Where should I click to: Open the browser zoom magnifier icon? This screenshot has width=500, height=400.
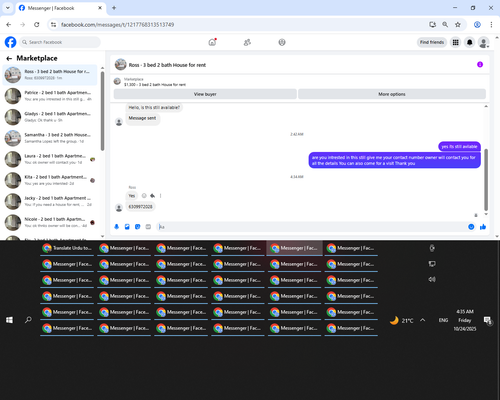(445, 25)
